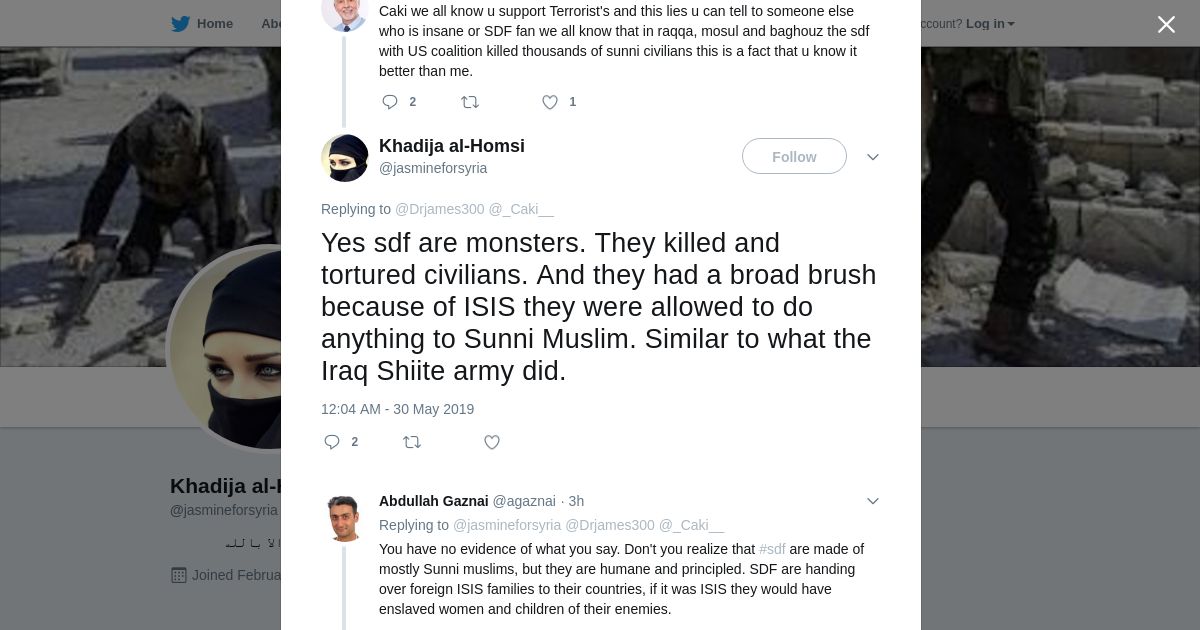Viewport: 1200px width, 630px height.
Task: Open the #sdf hashtag link
Action: click(772, 549)
